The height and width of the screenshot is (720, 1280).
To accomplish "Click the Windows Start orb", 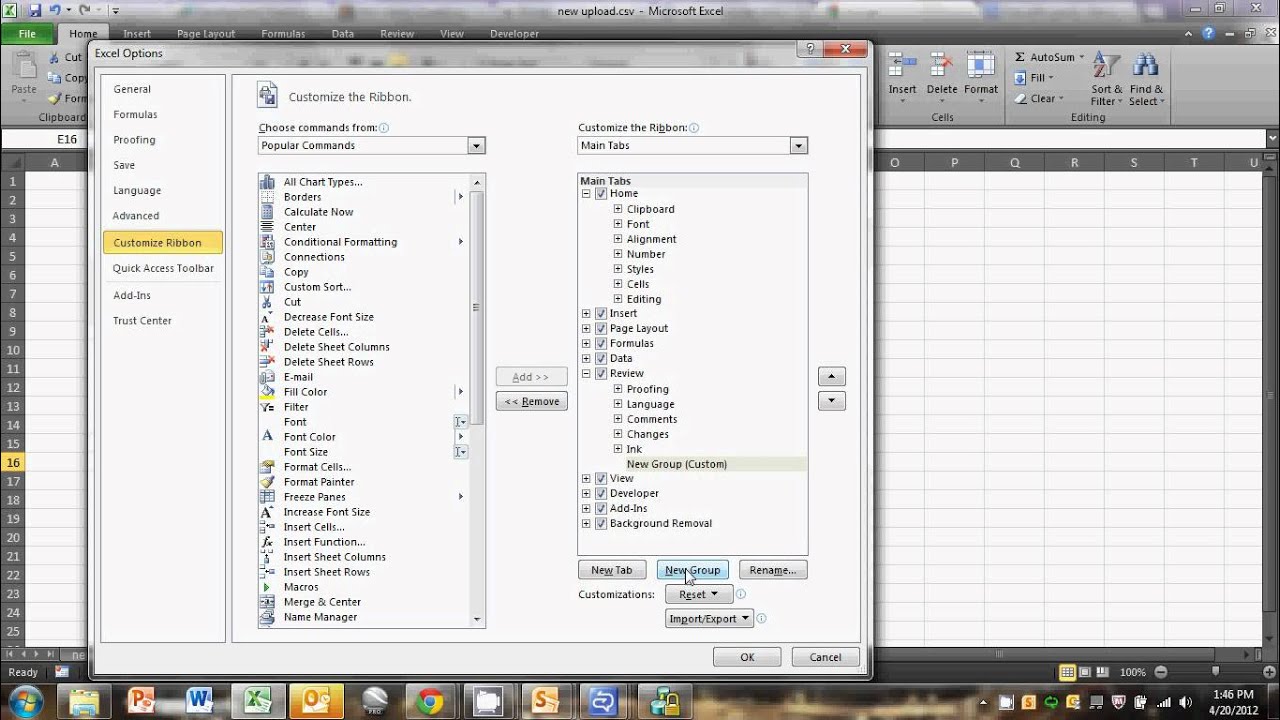I will [x=26, y=700].
